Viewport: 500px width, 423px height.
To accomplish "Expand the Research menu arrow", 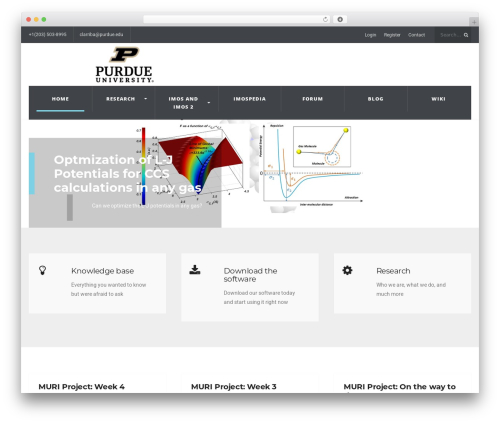I will [145, 99].
